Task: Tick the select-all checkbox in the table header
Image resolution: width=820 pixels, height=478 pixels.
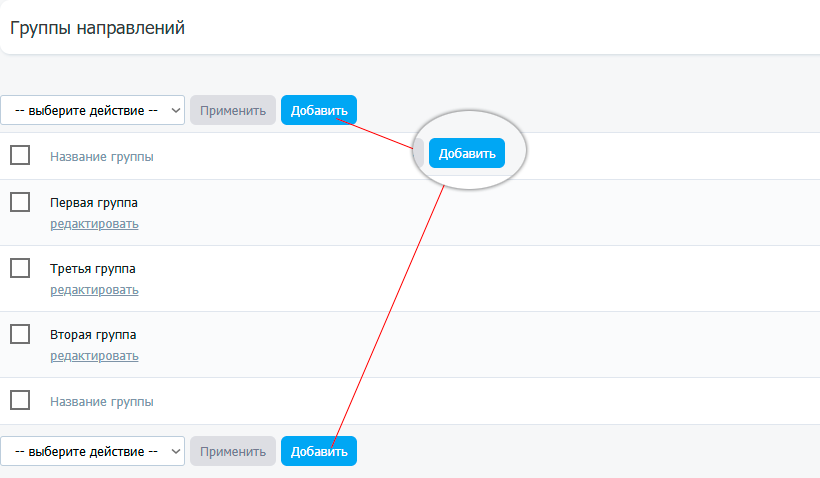Action: 20,155
